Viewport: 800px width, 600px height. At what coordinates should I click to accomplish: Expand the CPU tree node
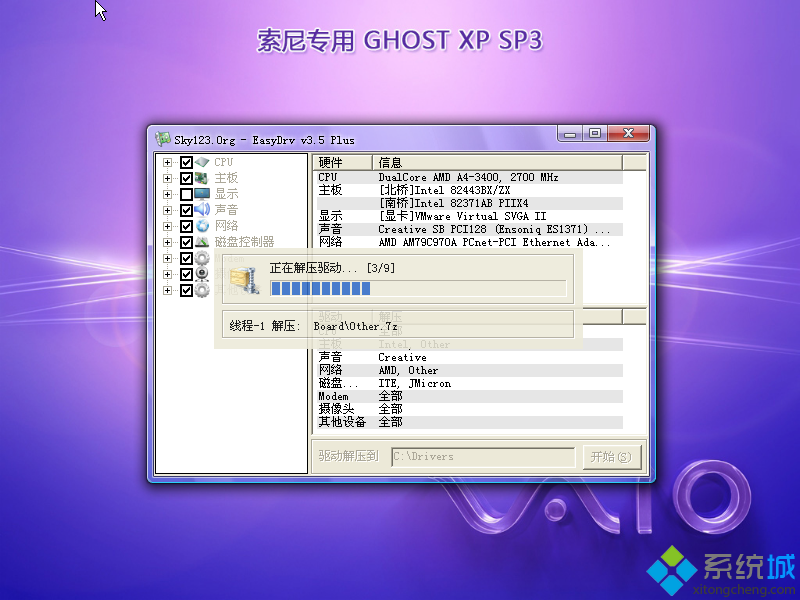167,162
